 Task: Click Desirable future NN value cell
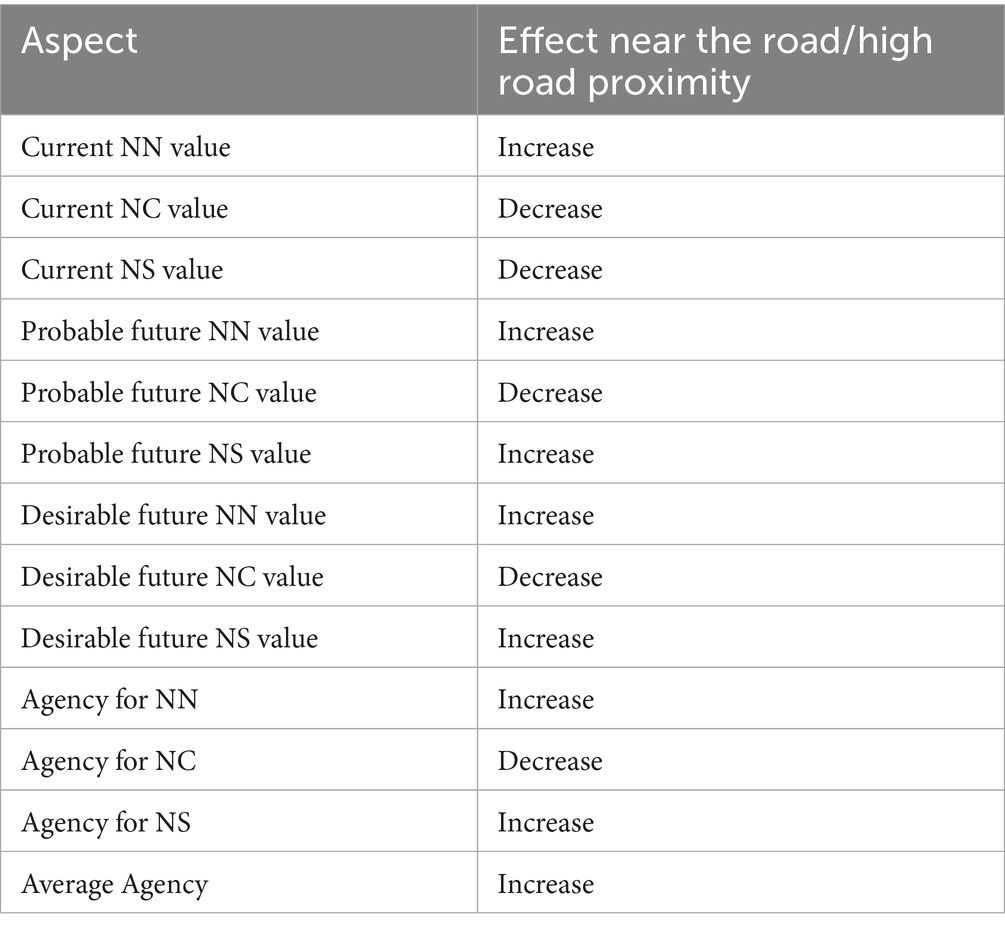pos(174,515)
